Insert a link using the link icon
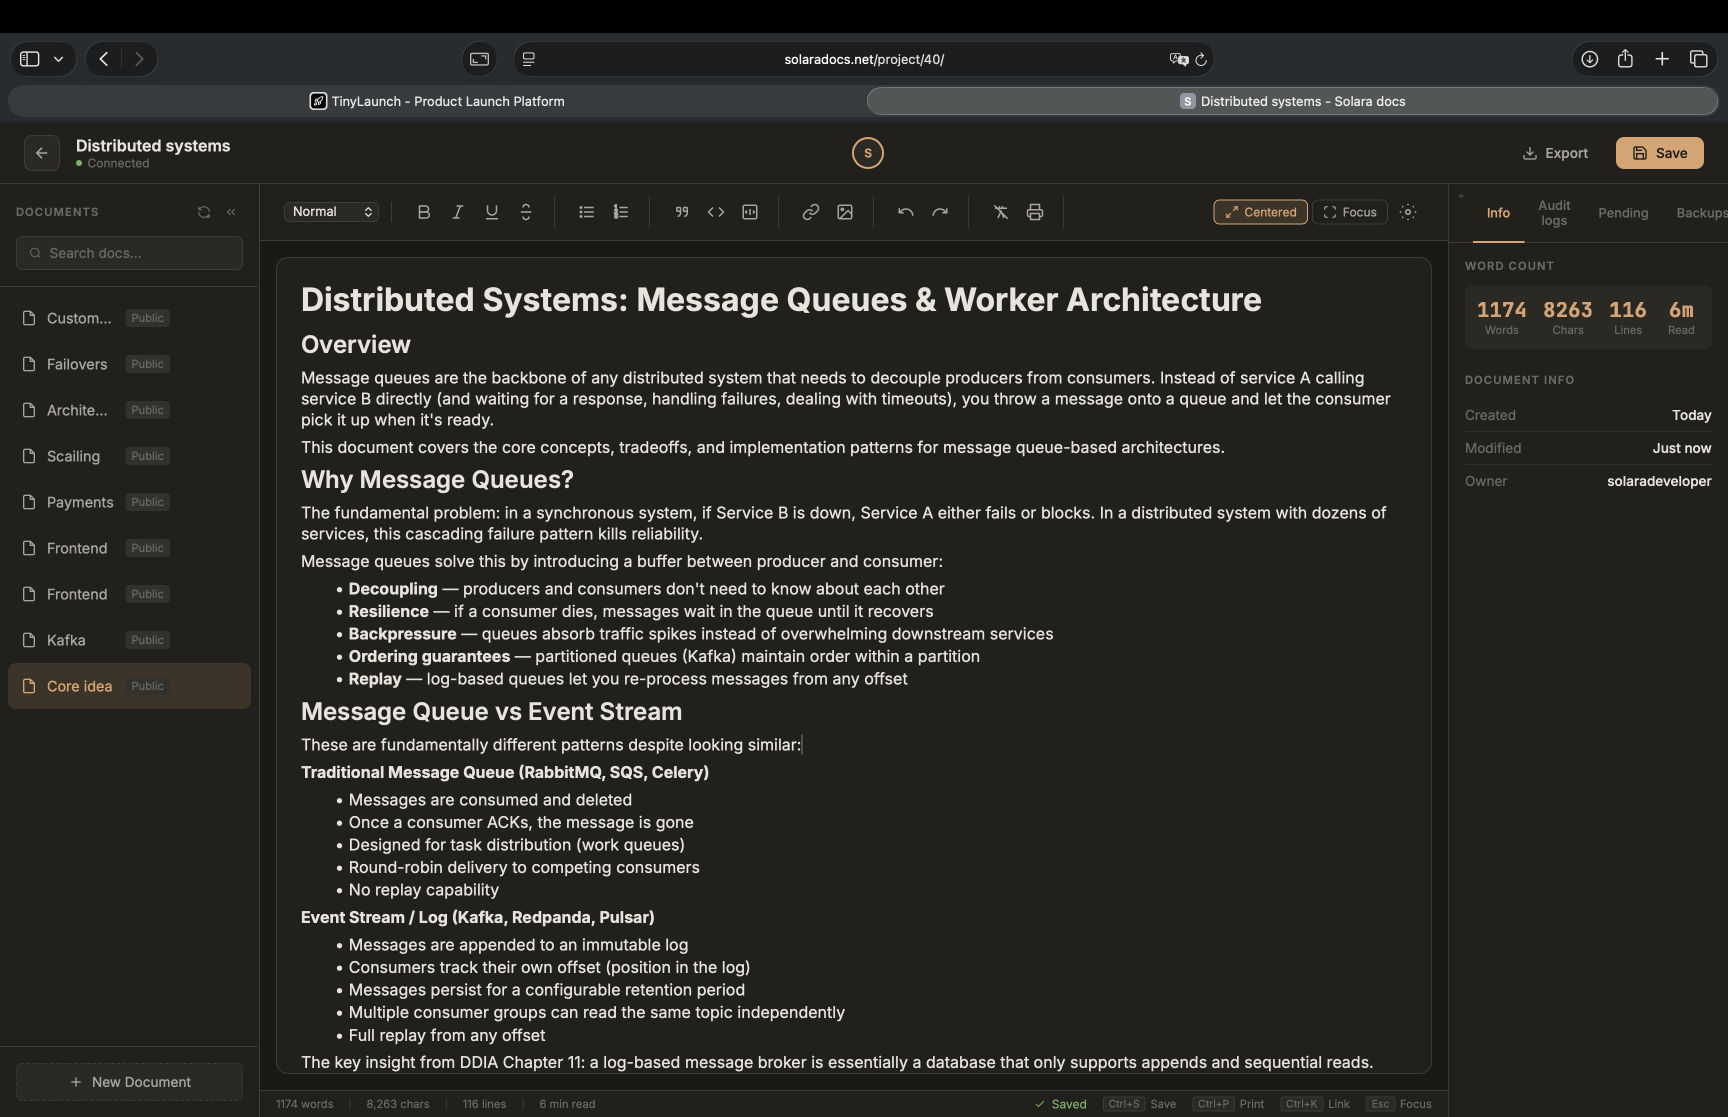 [811, 212]
